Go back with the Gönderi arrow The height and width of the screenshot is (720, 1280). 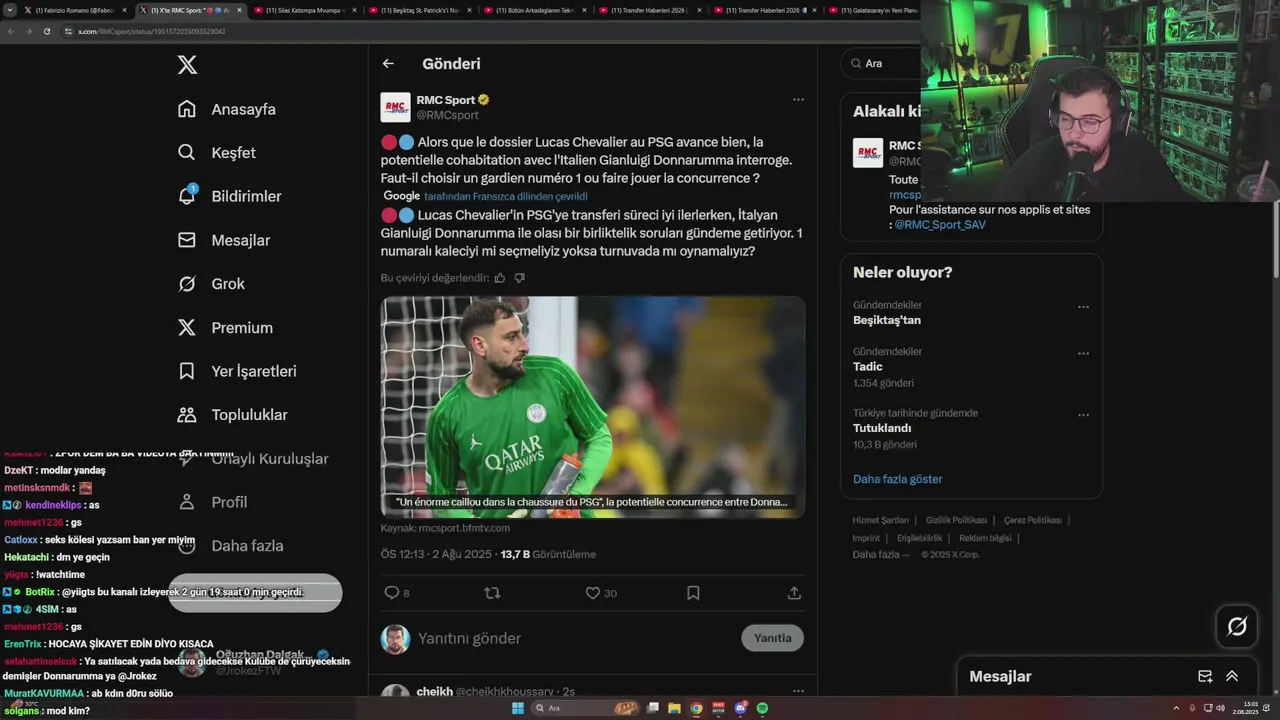click(x=388, y=64)
